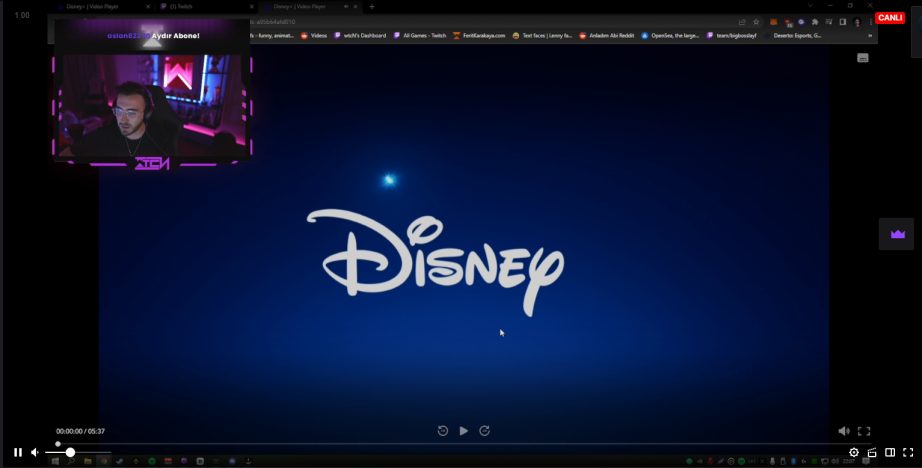Click the browser address bar URL

click(x=272, y=22)
